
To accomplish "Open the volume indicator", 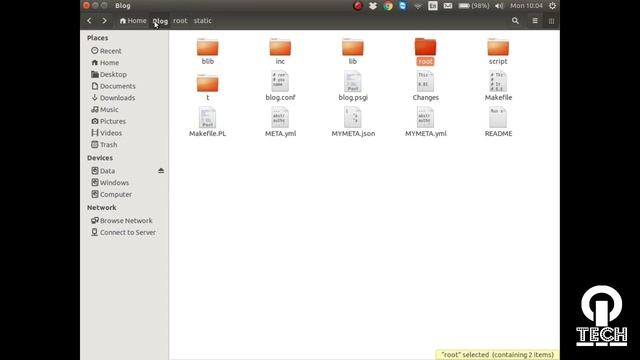I will [499, 6].
